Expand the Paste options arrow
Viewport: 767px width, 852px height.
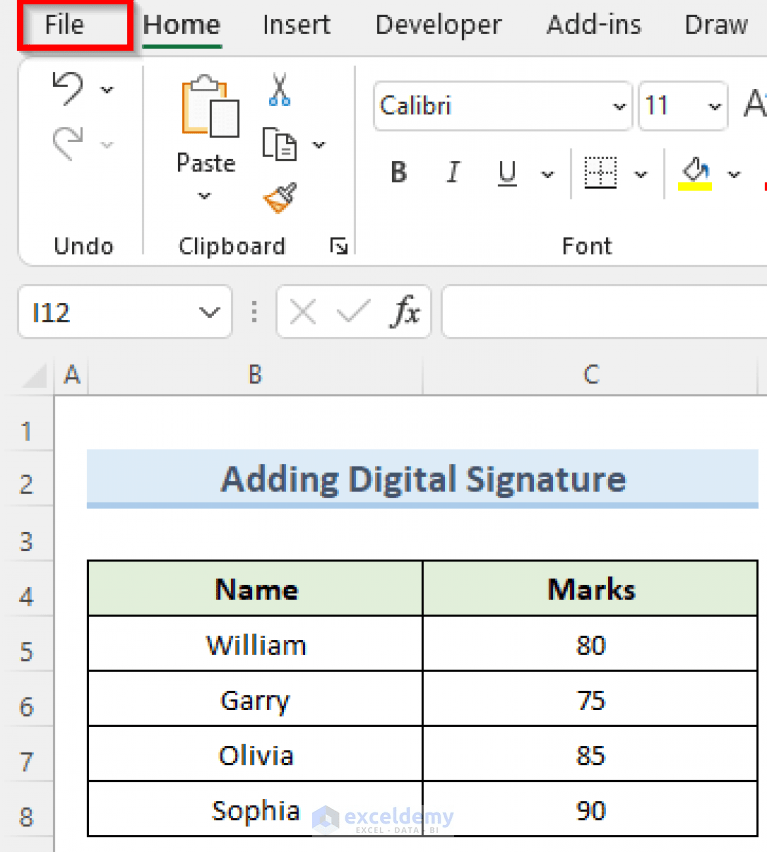[204, 196]
